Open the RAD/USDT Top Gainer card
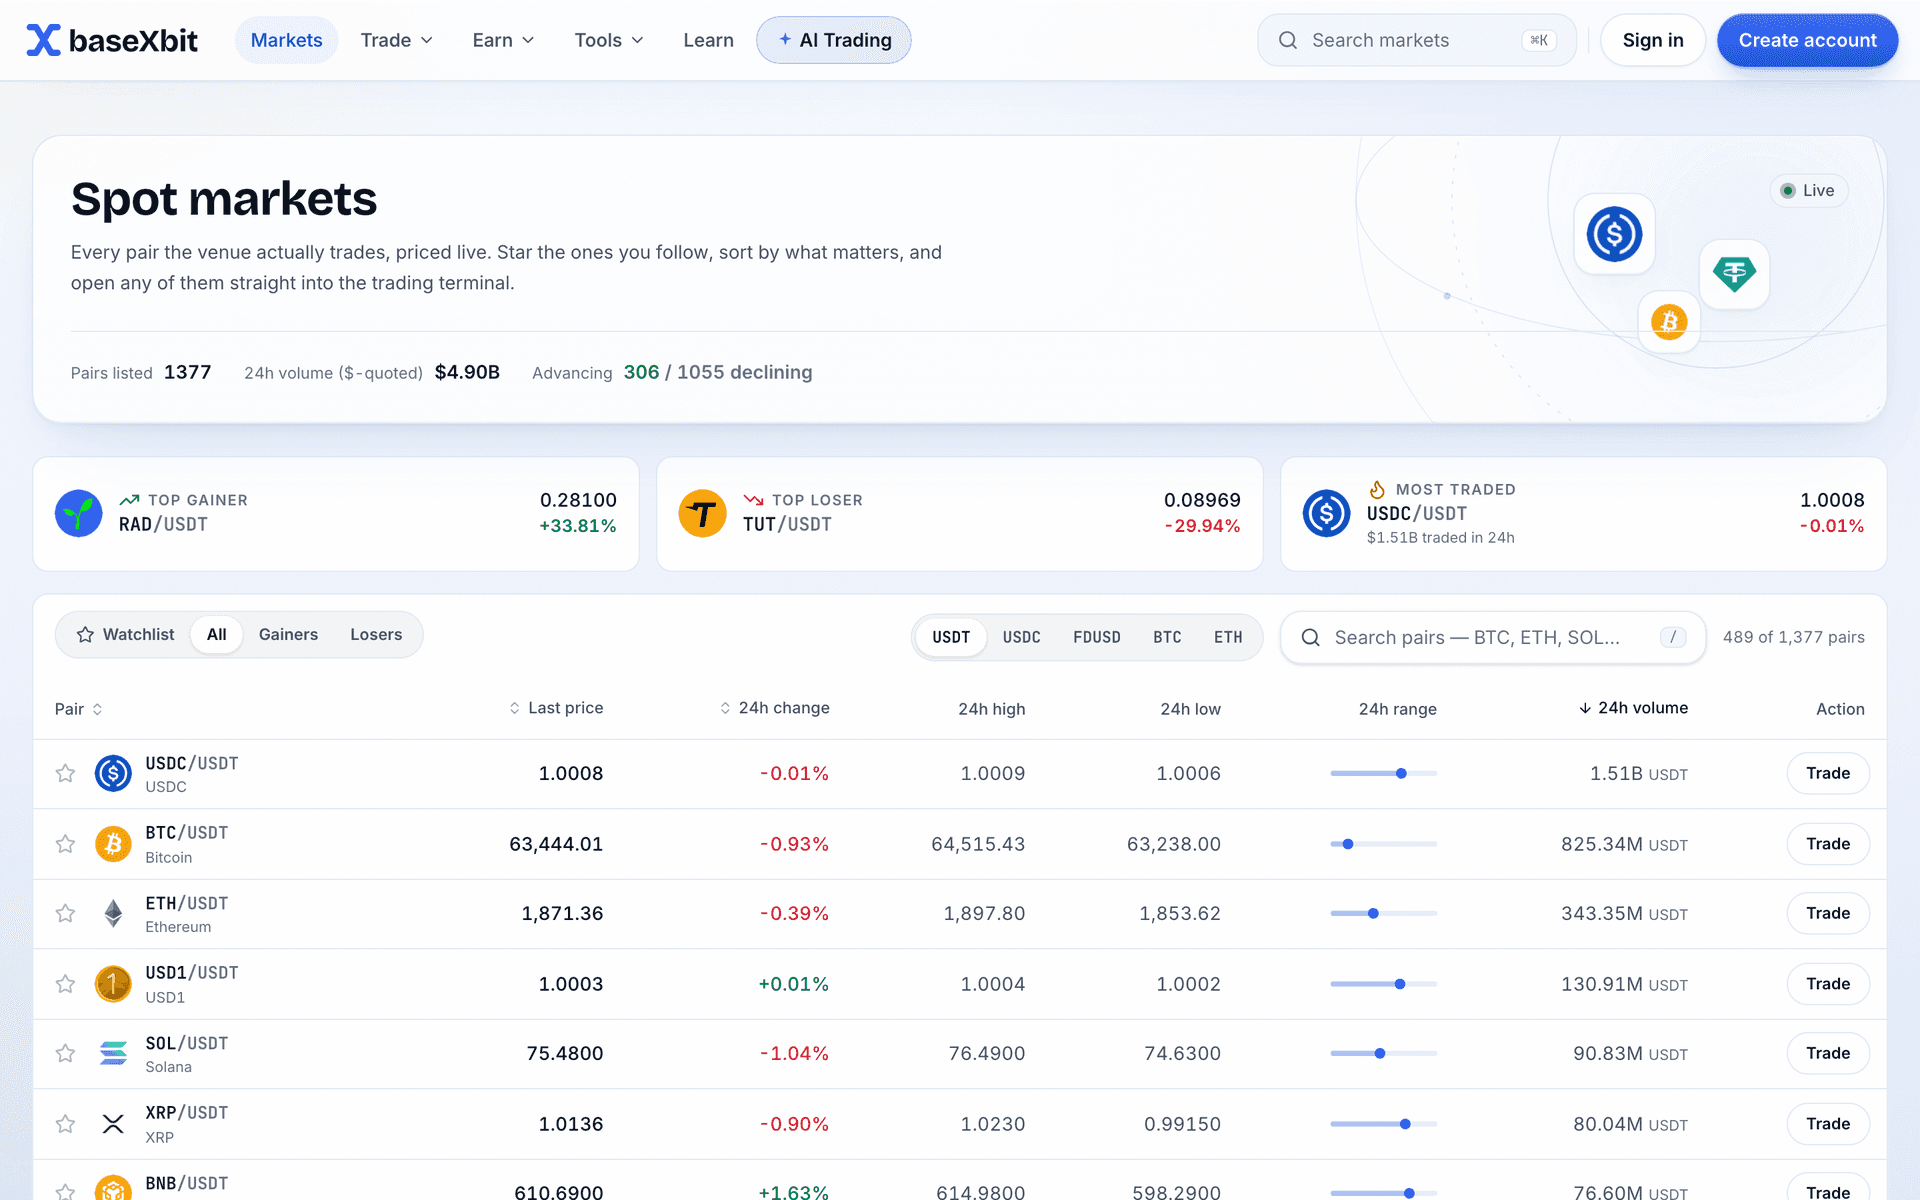Screen dimensions: 1920x1200 tap(336, 514)
